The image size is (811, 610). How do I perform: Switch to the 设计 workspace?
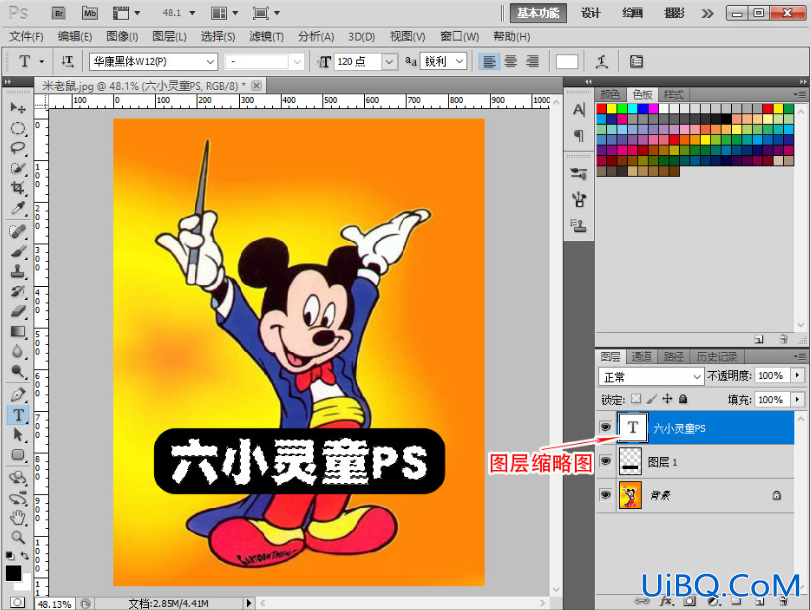coord(590,13)
